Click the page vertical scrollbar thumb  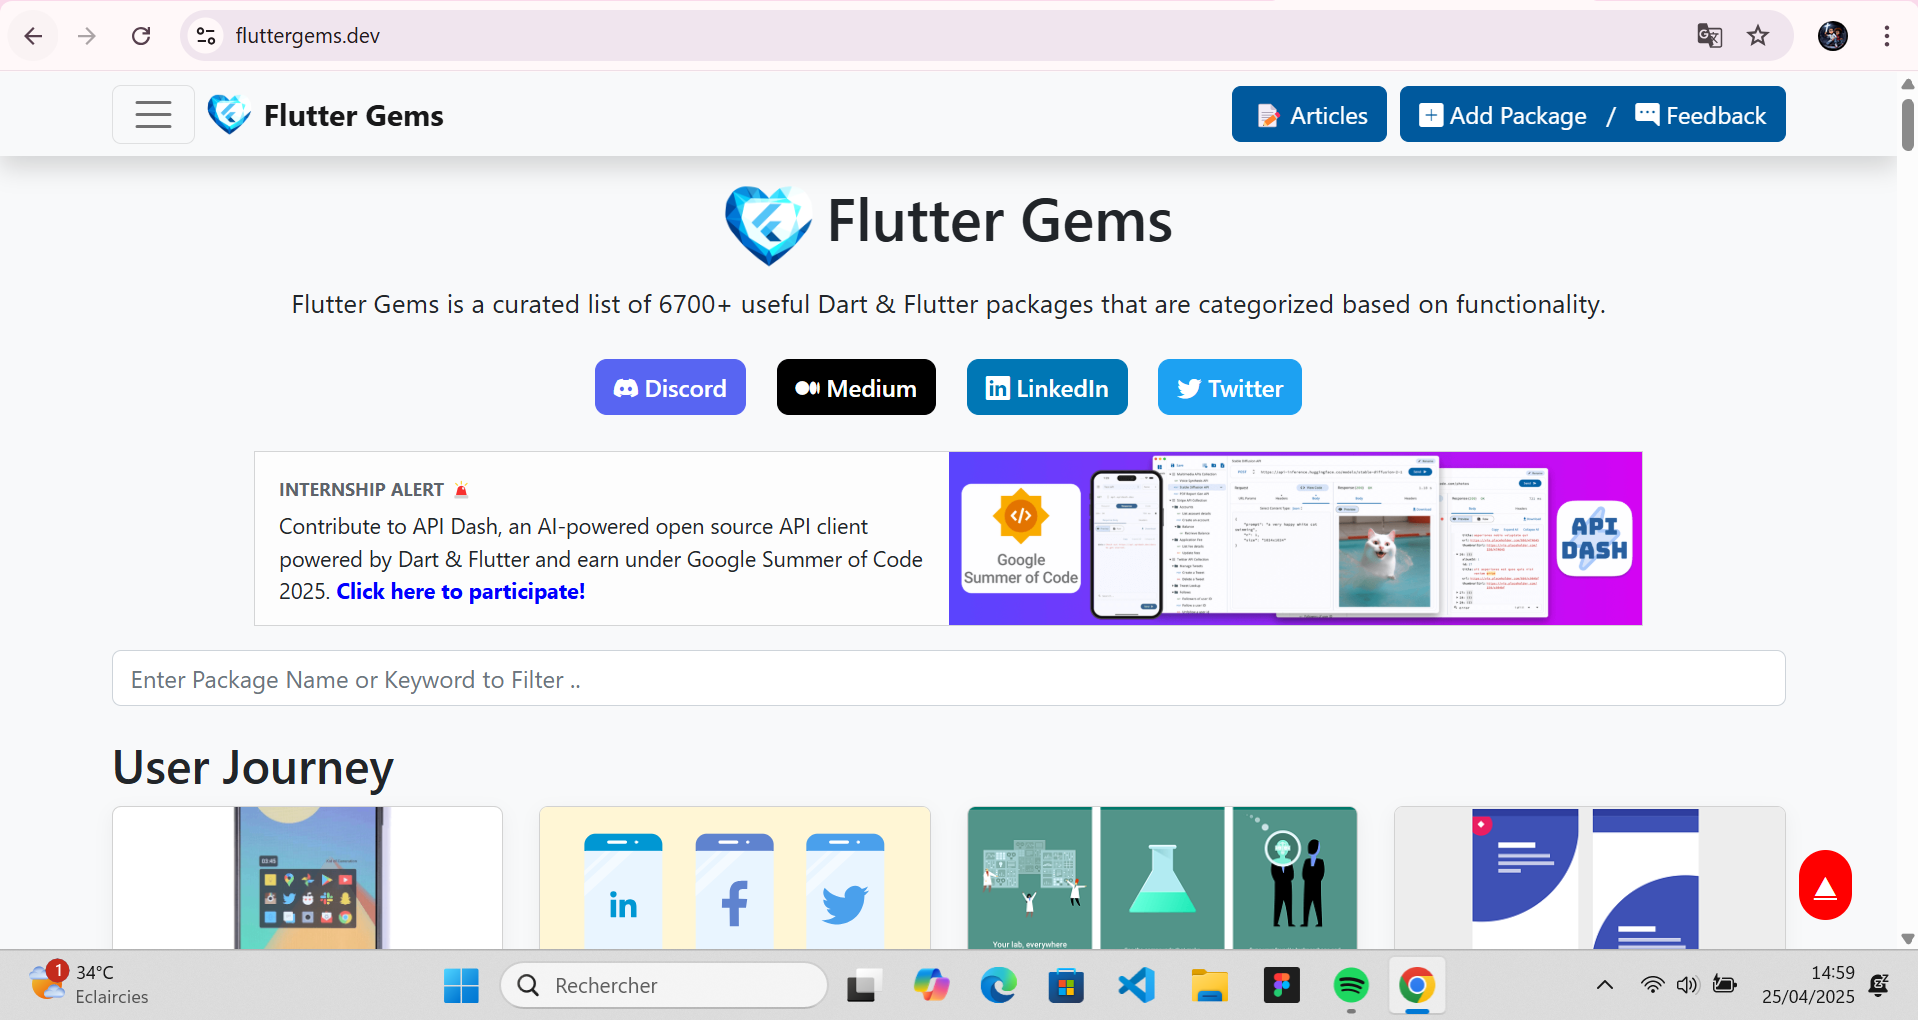click(x=1908, y=125)
